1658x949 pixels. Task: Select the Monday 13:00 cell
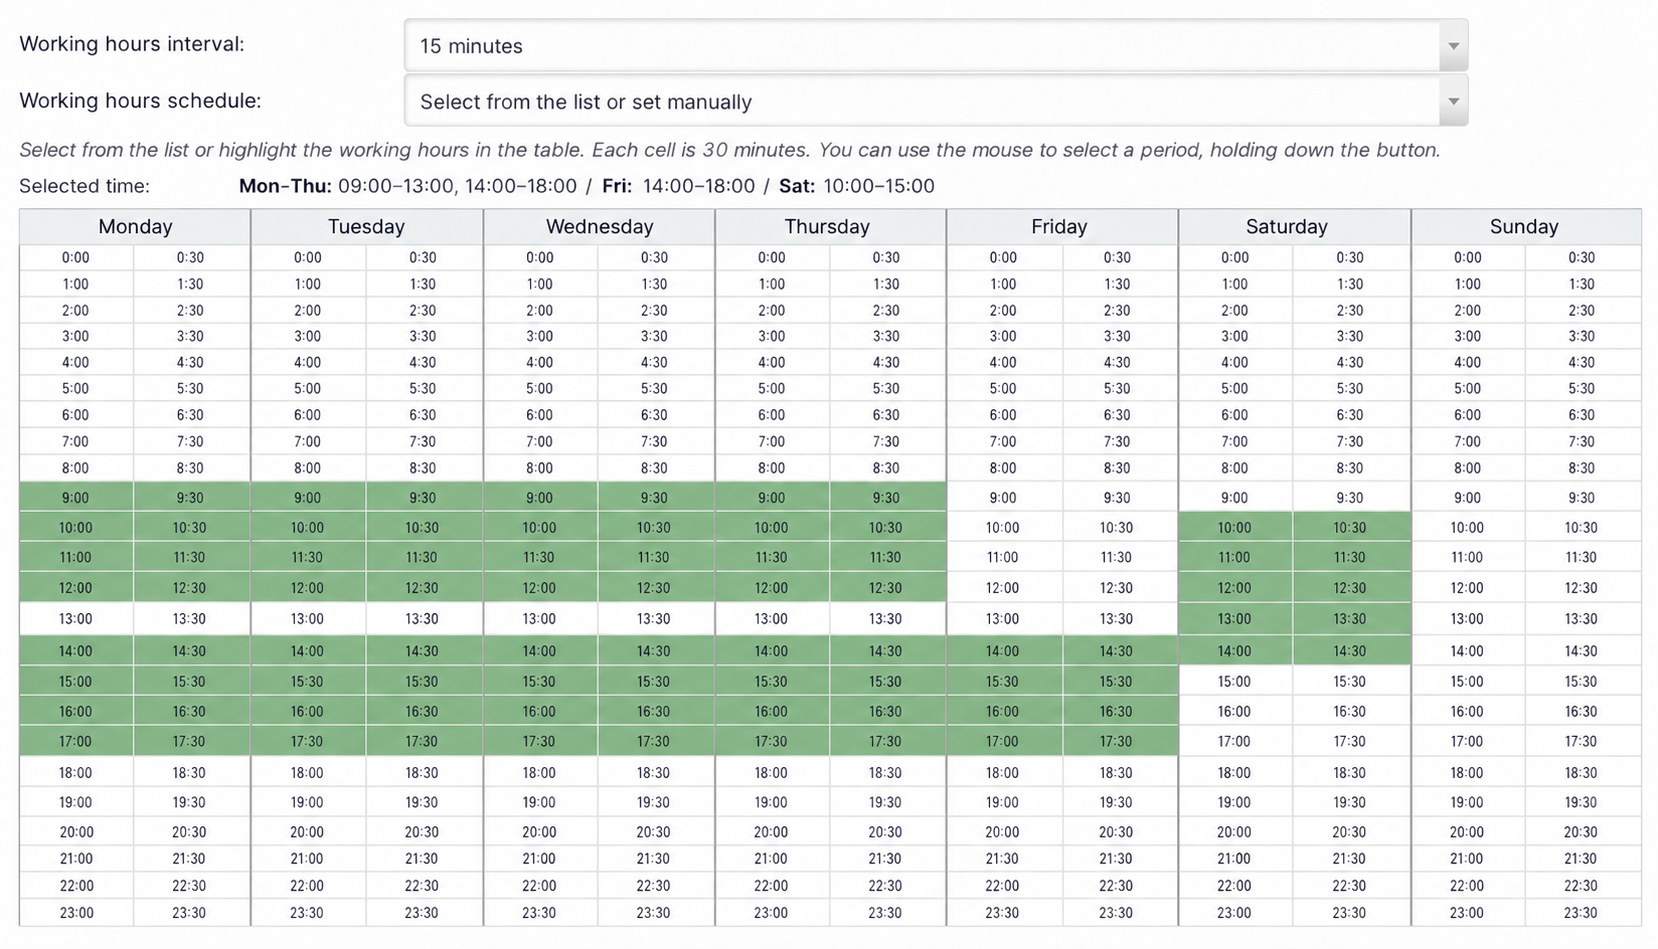(x=76, y=619)
